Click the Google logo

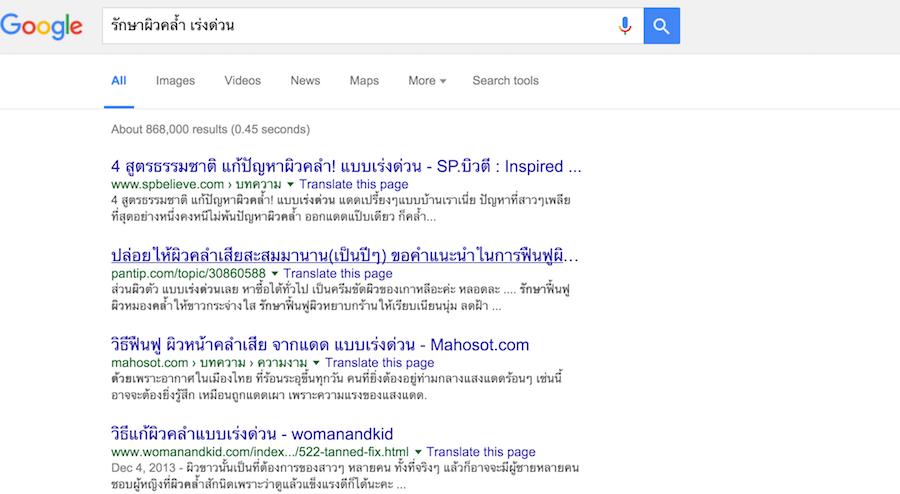41,26
